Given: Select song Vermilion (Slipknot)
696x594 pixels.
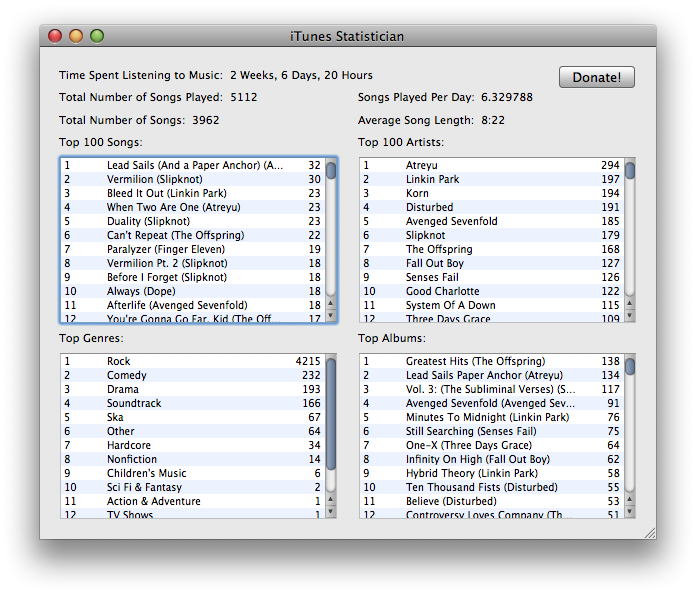Looking at the screenshot, I should point(193,179).
